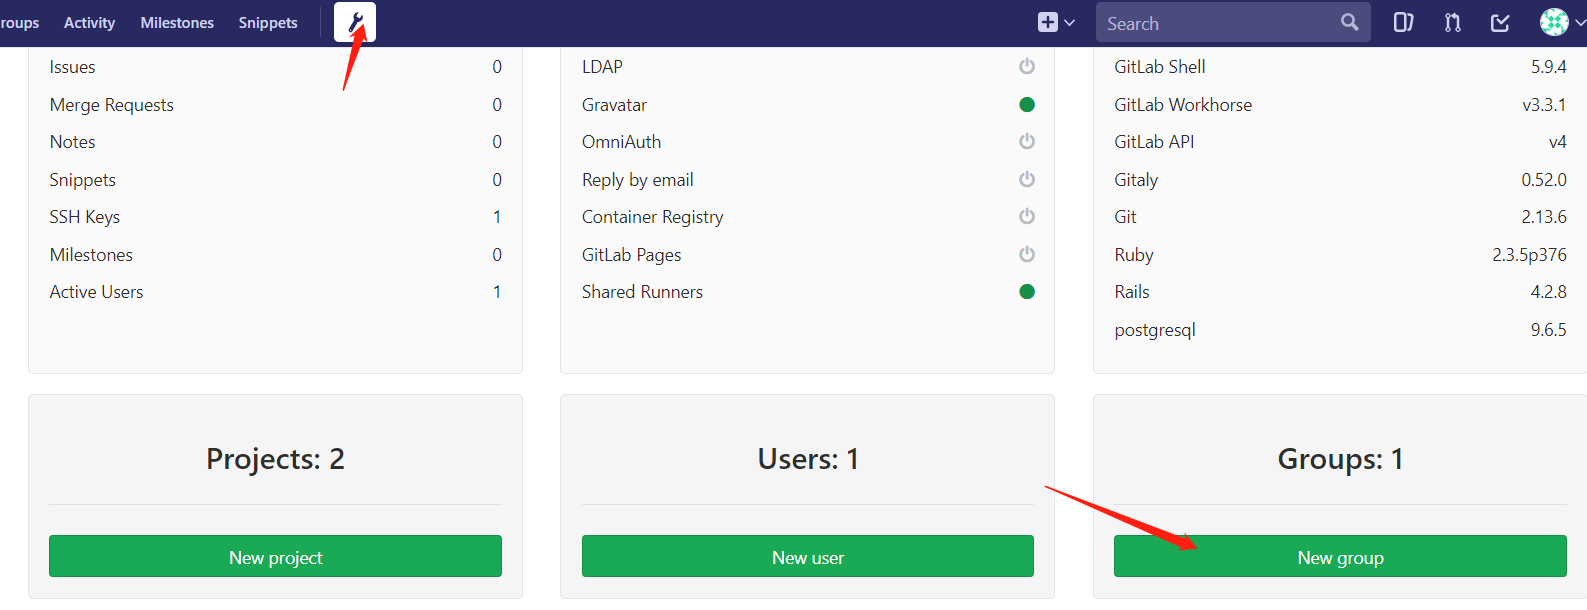Click the LDAP feature label
1587x610 pixels.
pos(602,67)
